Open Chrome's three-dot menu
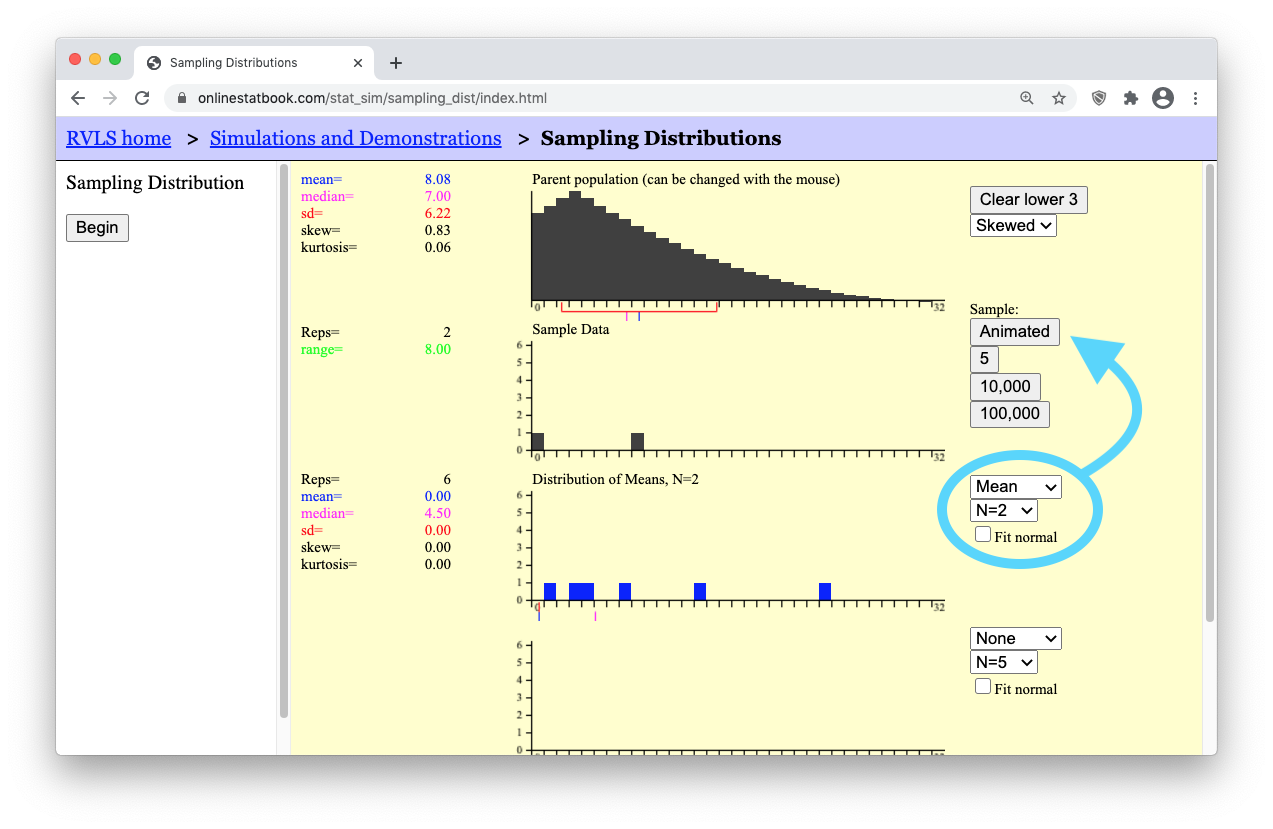This screenshot has height=829, width=1273. click(1195, 98)
